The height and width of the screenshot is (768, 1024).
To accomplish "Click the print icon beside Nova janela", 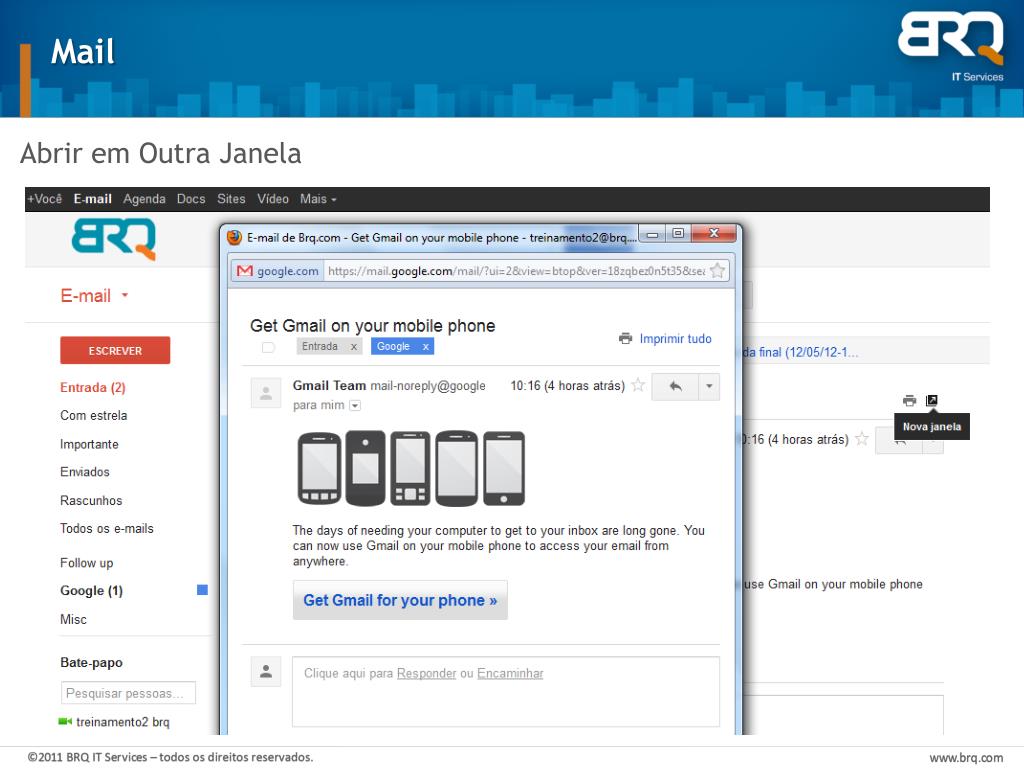I will pyautogui.click(x=909, y=400).
